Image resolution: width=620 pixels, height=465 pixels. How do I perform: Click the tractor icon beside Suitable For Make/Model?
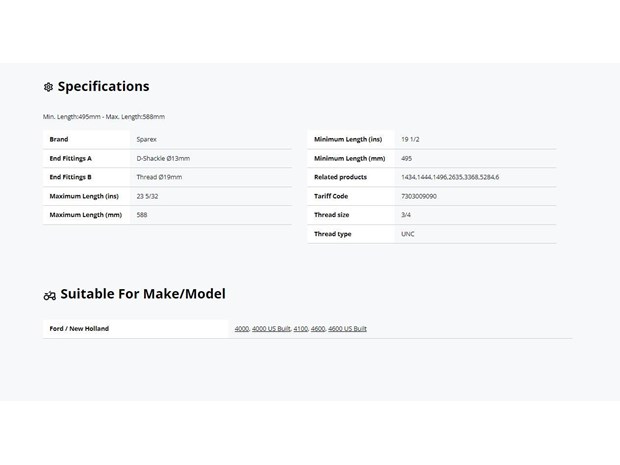click(50, 295)
